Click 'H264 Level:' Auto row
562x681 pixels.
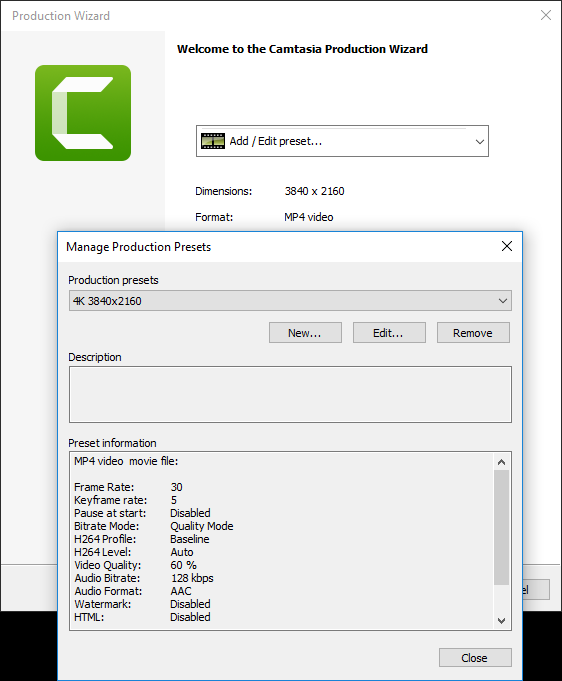tap(134, 552)
